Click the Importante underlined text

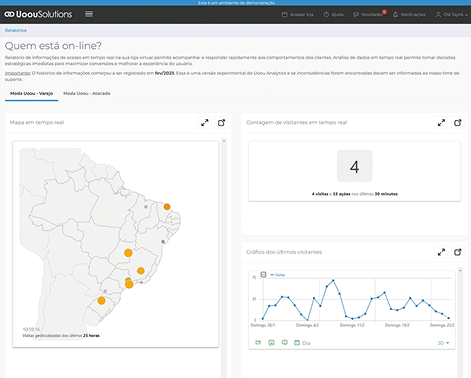(18, 73)
